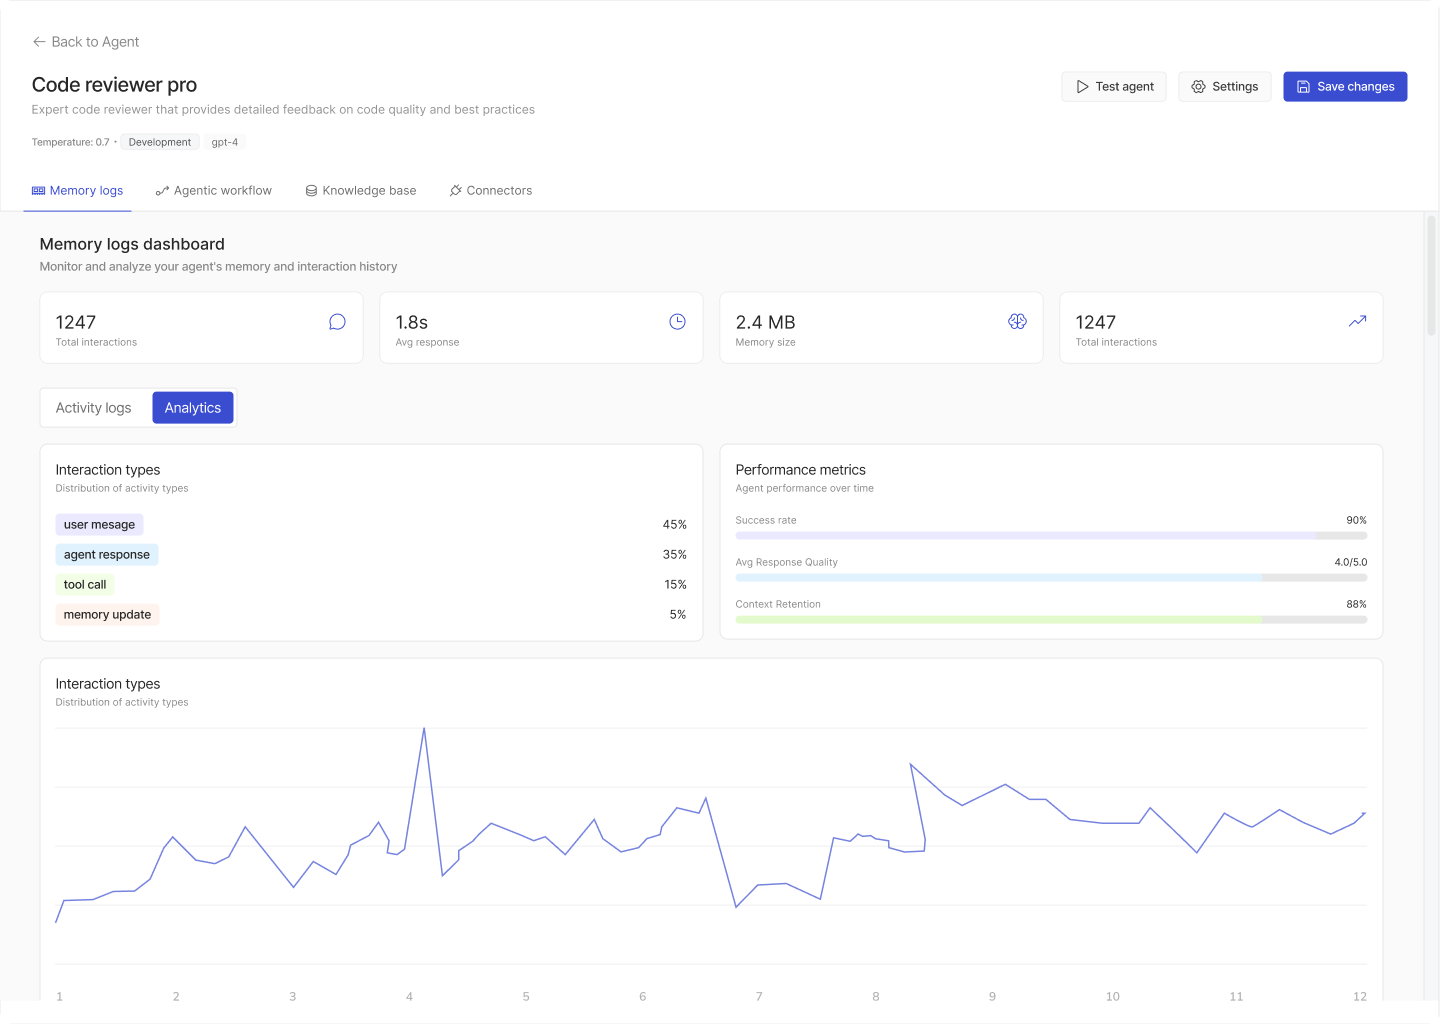This screenshot has height=1024, width=1440.
Task: Open the Settings button
Action: tap(1225, 87)
